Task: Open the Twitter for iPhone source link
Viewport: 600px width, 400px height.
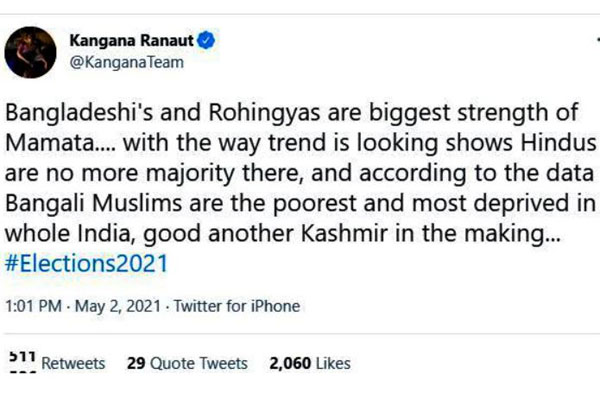Action: point(237,306)
